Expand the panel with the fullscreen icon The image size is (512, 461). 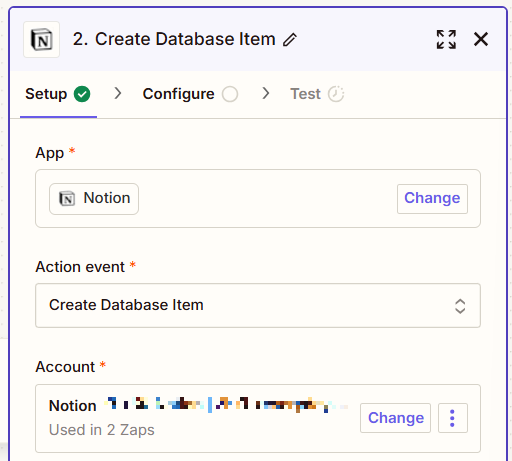[x=446, y=39]
